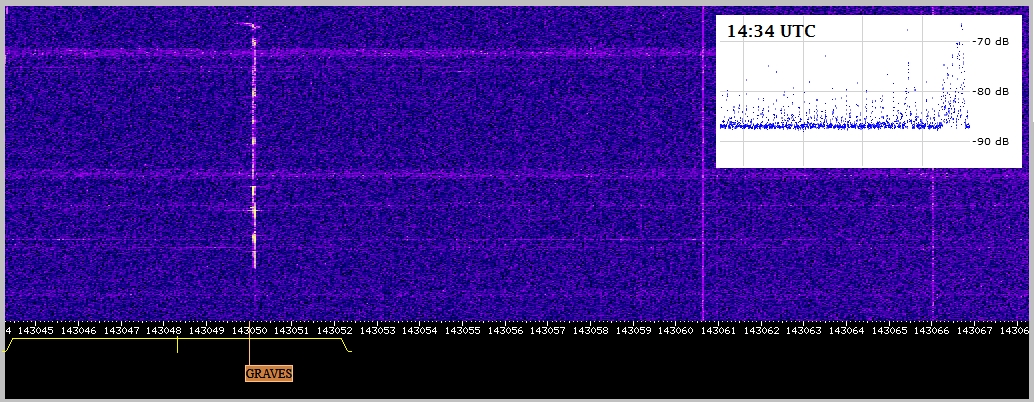Choose 143054 on the frequency axis
The width and height of the screenshot is (1034, 402).
[x=420, y=330]
